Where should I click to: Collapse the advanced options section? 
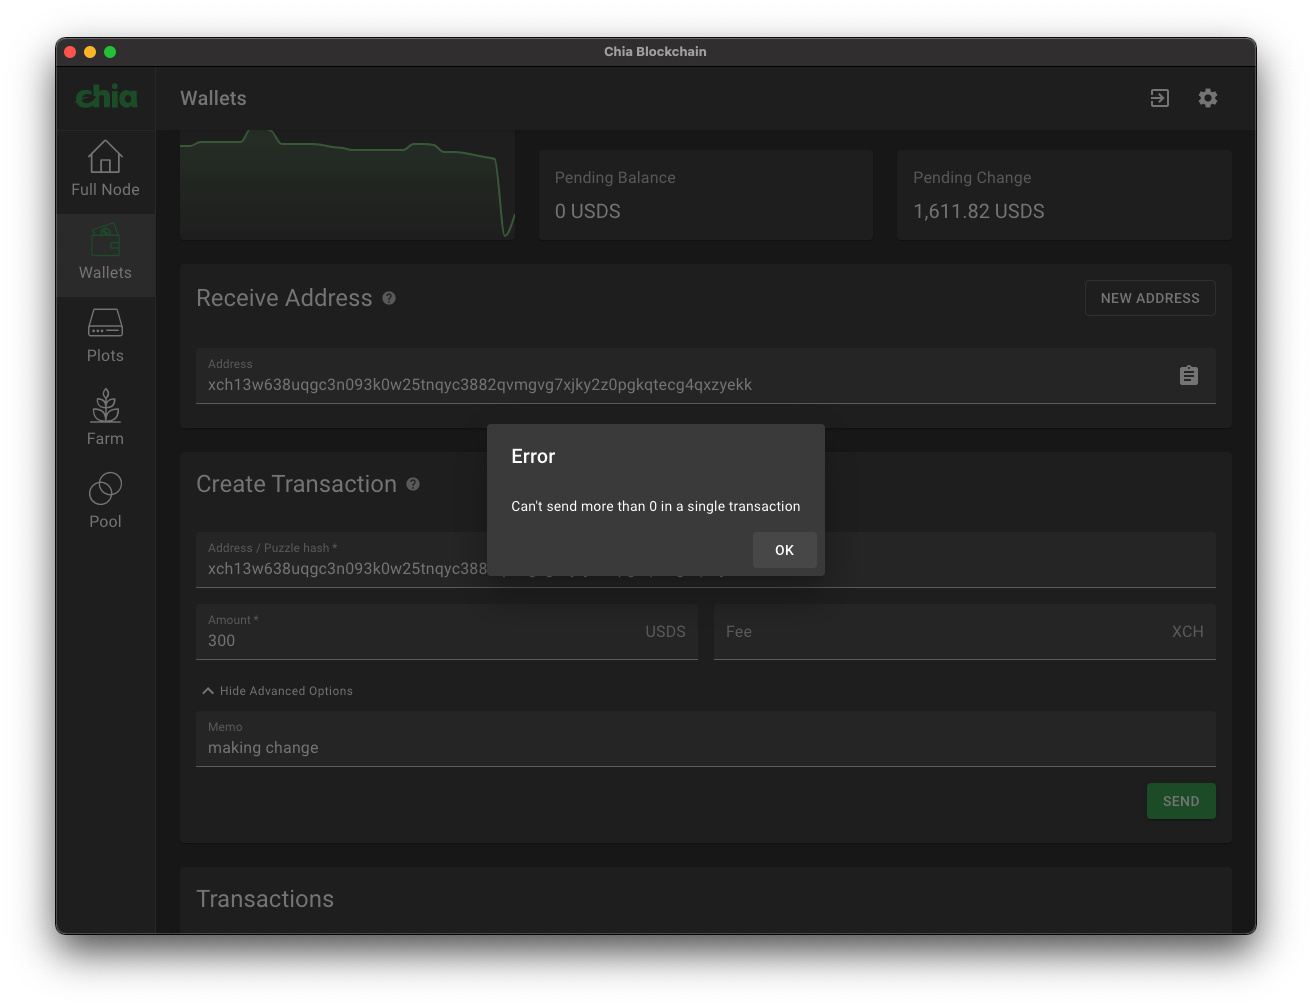click(277, 690)
